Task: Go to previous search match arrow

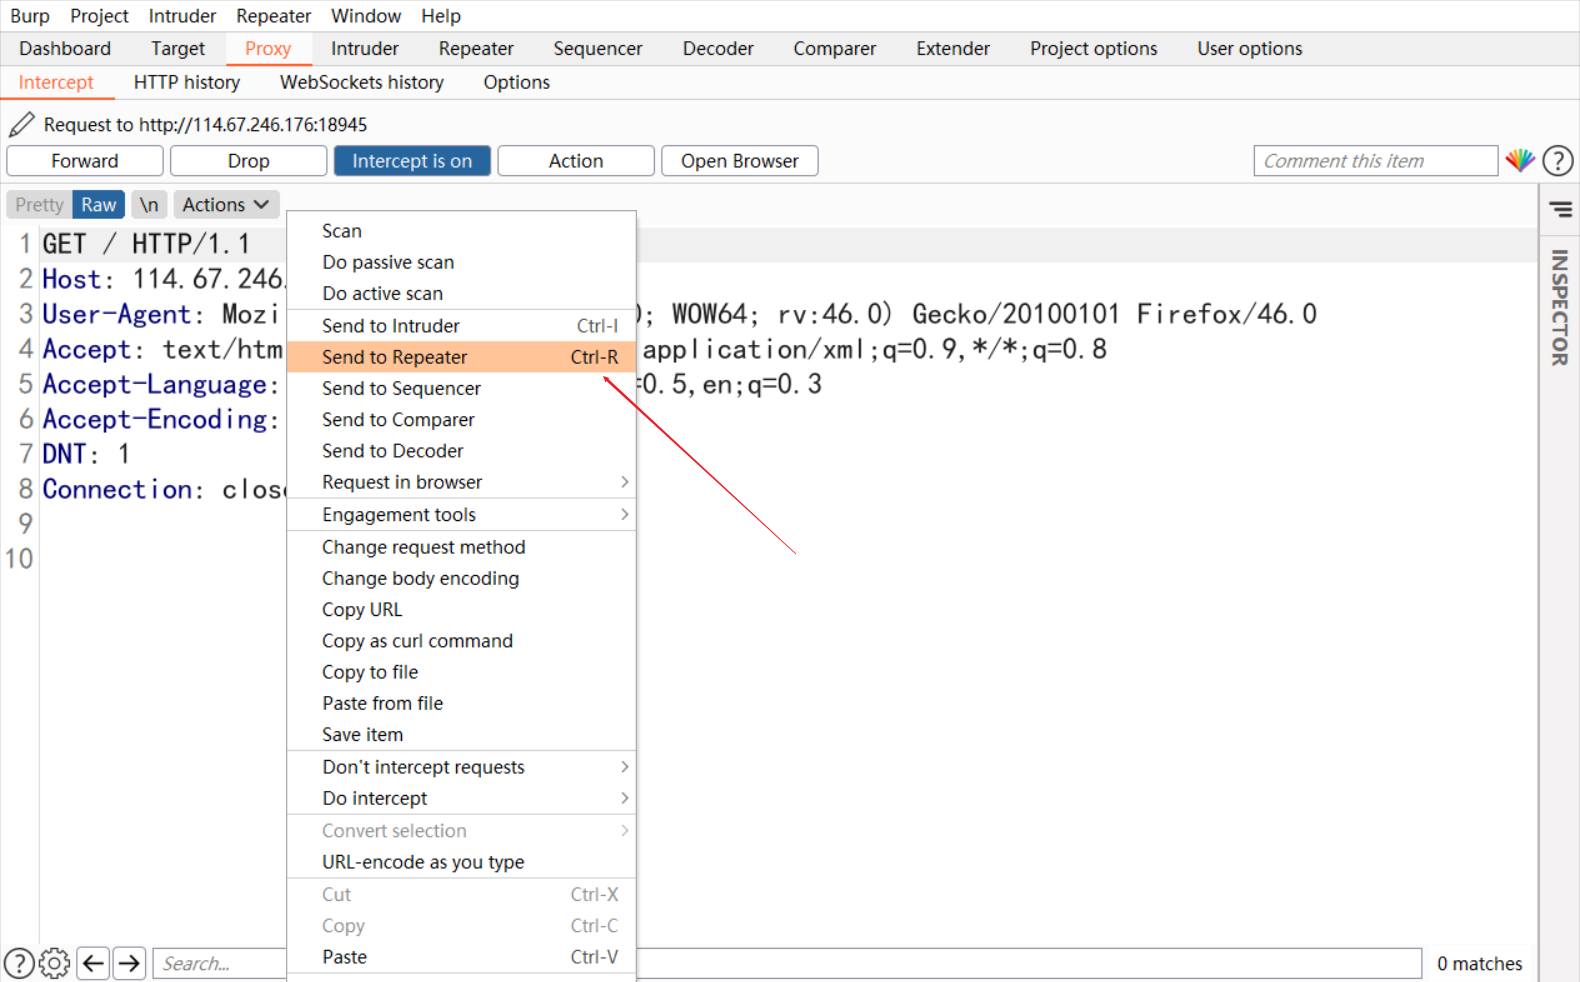Action: click(x=93, y=963)
